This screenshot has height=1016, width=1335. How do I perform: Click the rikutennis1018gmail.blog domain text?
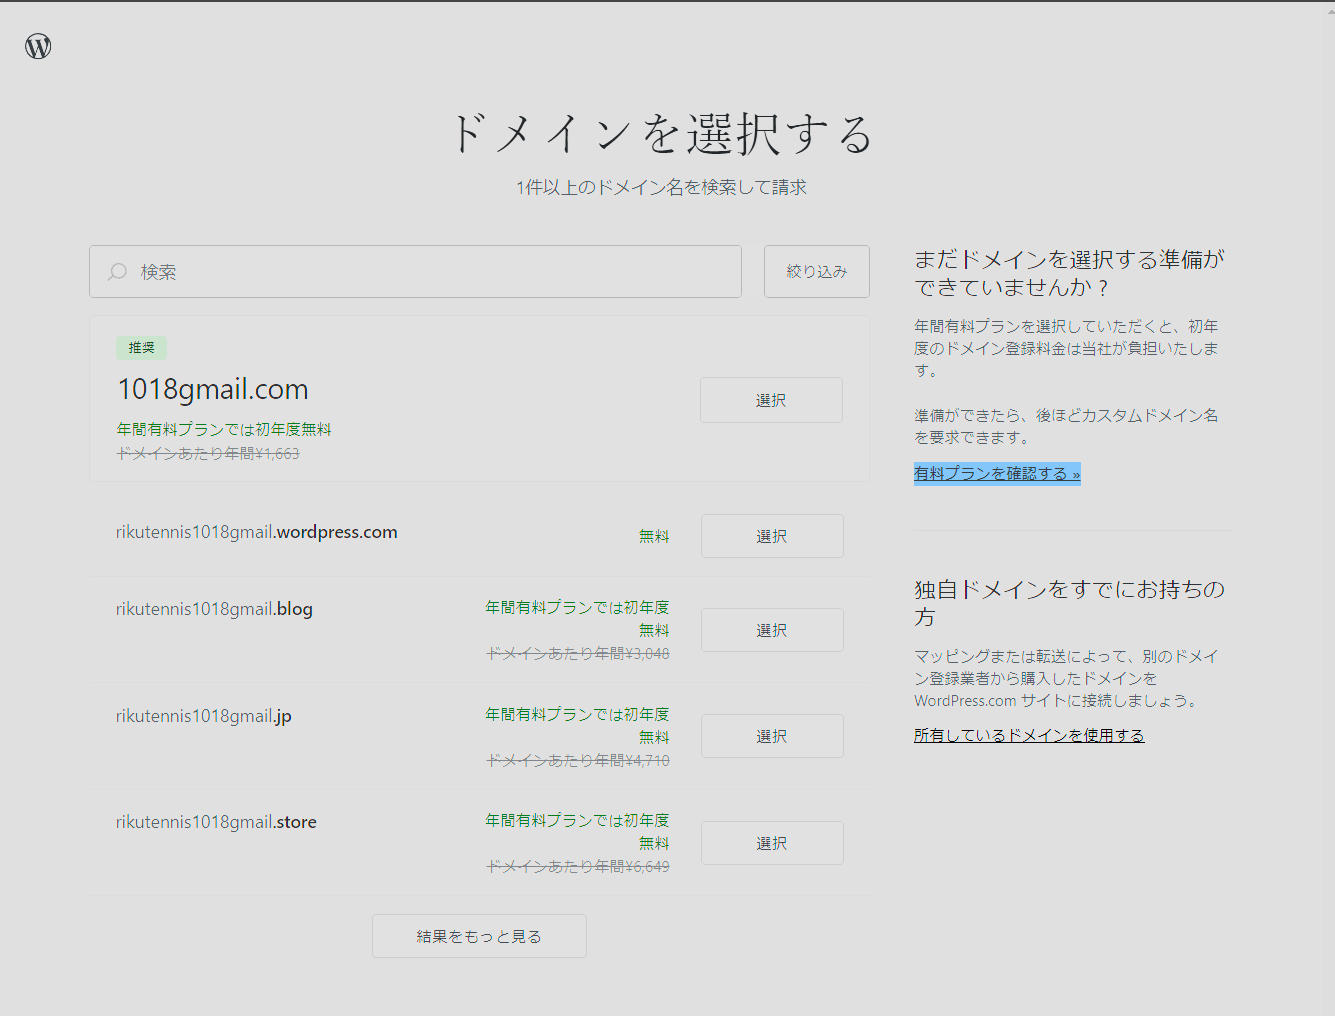(x=214, y=609)
